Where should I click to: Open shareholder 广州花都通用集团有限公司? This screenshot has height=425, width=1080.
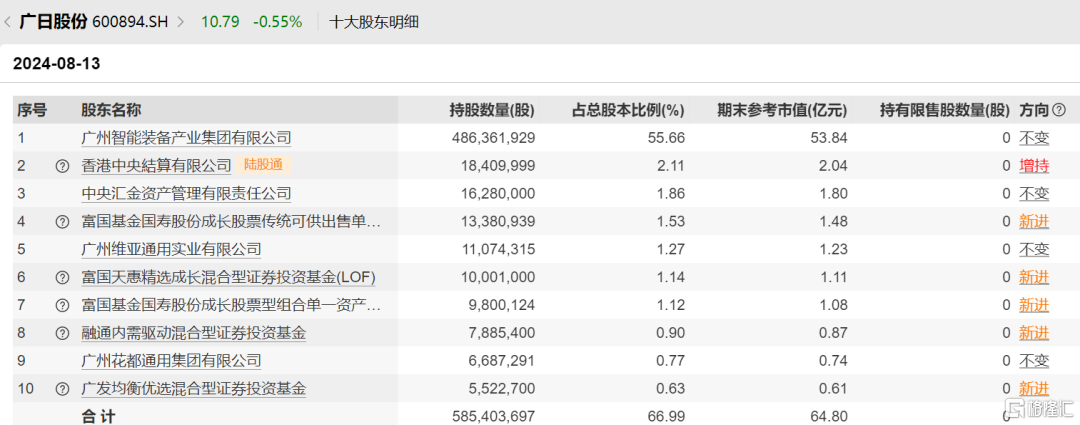click(x=172, y=360)
